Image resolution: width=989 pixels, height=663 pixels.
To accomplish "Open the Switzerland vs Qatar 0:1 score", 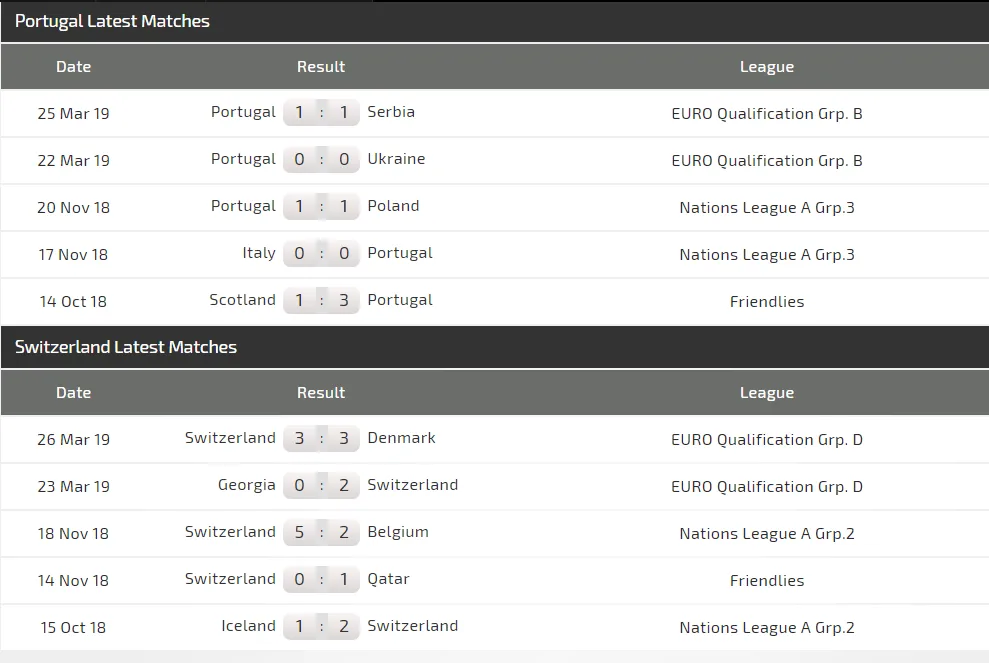I will [321, 580].
